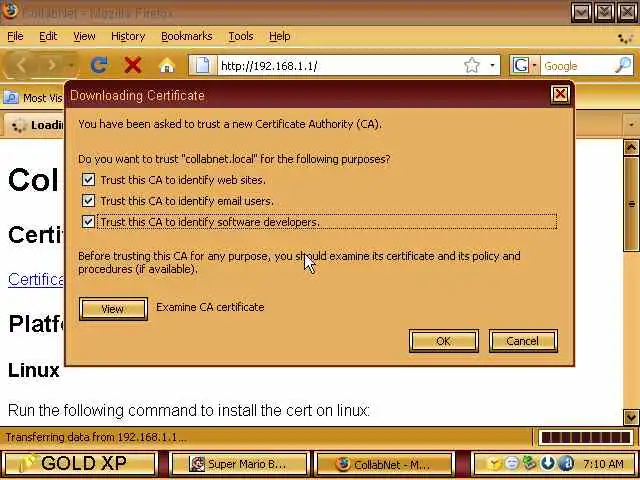Bookmark this page with the star icon
This screenshot has height=480, width=640.
472,65
